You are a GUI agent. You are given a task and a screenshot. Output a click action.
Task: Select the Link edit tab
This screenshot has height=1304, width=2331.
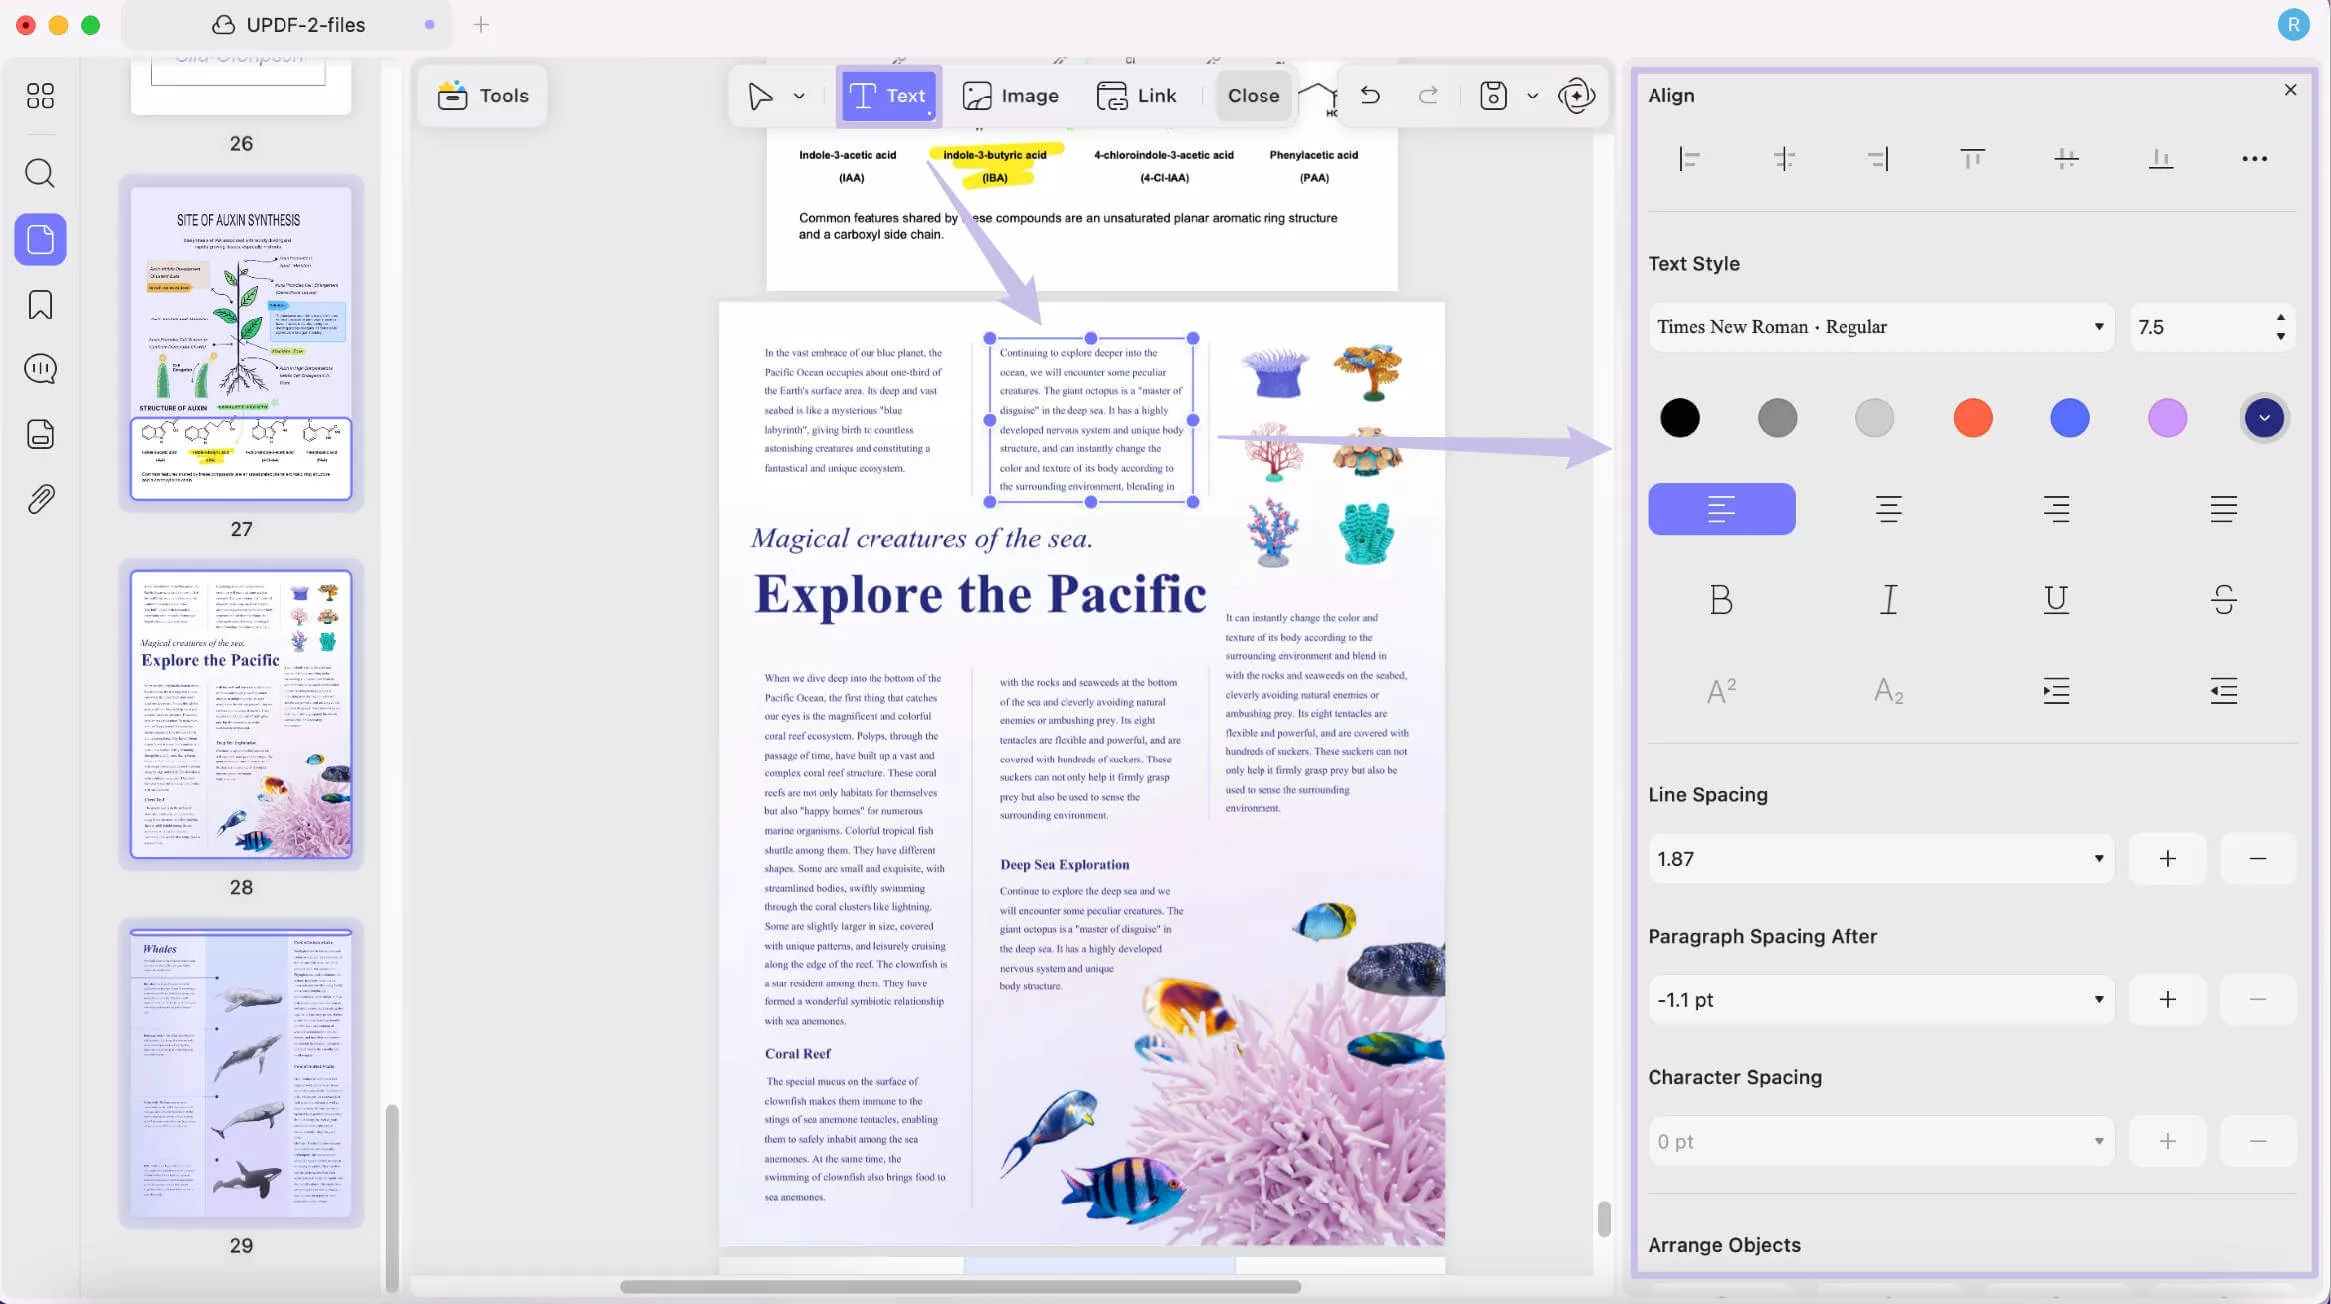(1136, 95)
